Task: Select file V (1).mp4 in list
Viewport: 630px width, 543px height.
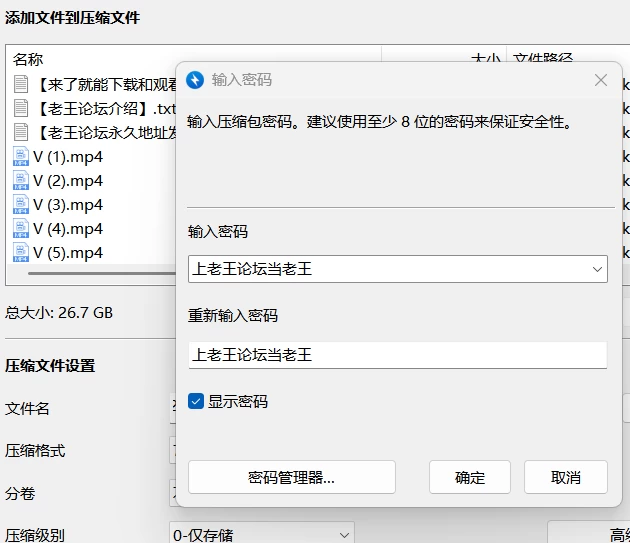Action: (68, 156)
